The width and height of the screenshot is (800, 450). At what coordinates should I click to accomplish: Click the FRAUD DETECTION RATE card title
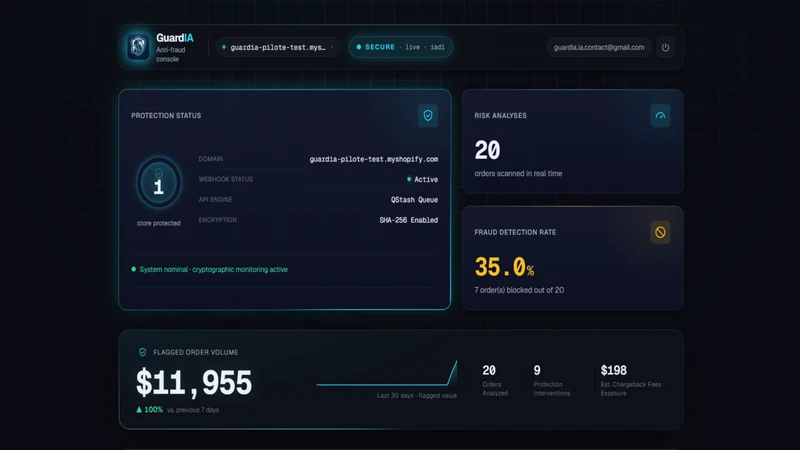515,232
